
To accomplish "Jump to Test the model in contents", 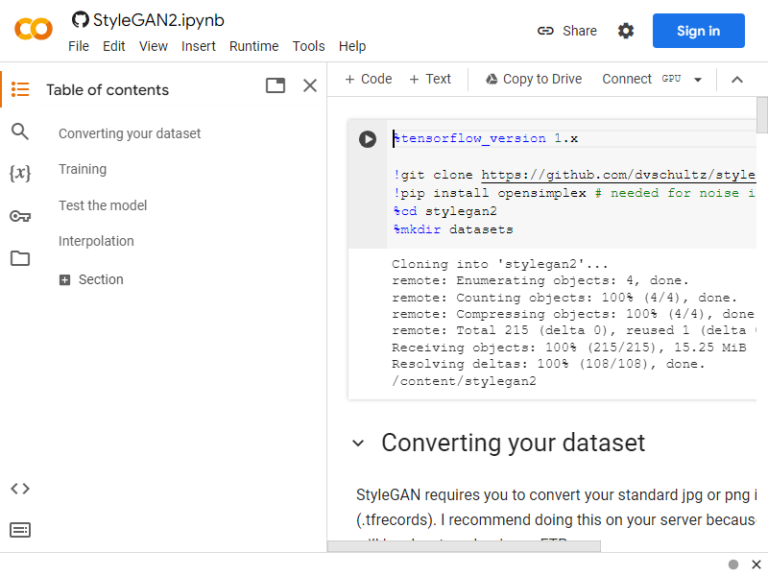I will click(102, 205).
